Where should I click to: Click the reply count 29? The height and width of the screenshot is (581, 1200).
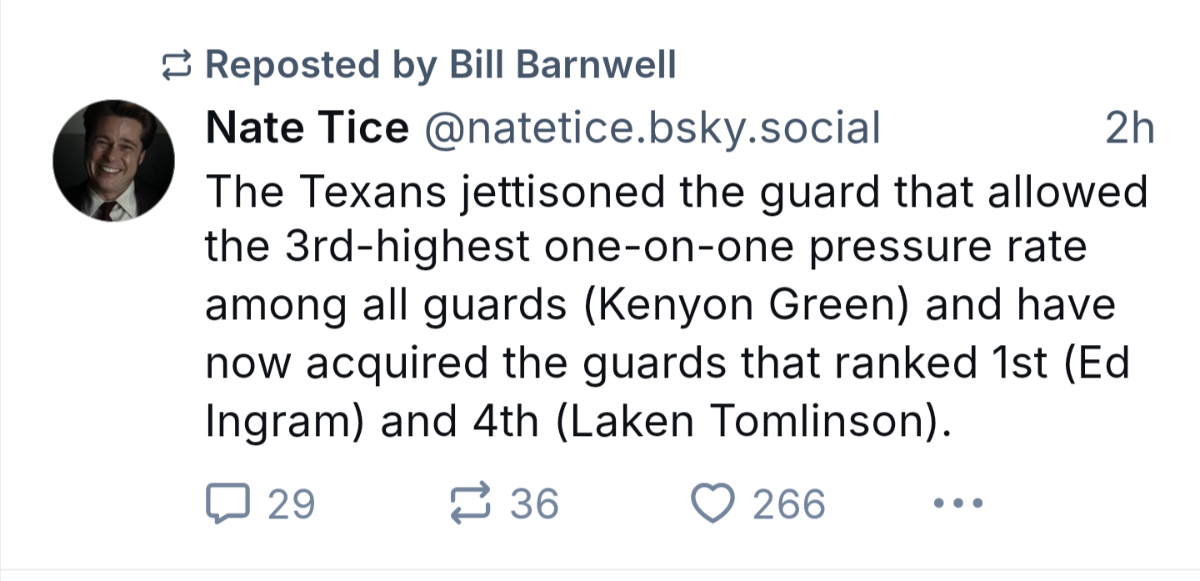(x=292, y=503)
